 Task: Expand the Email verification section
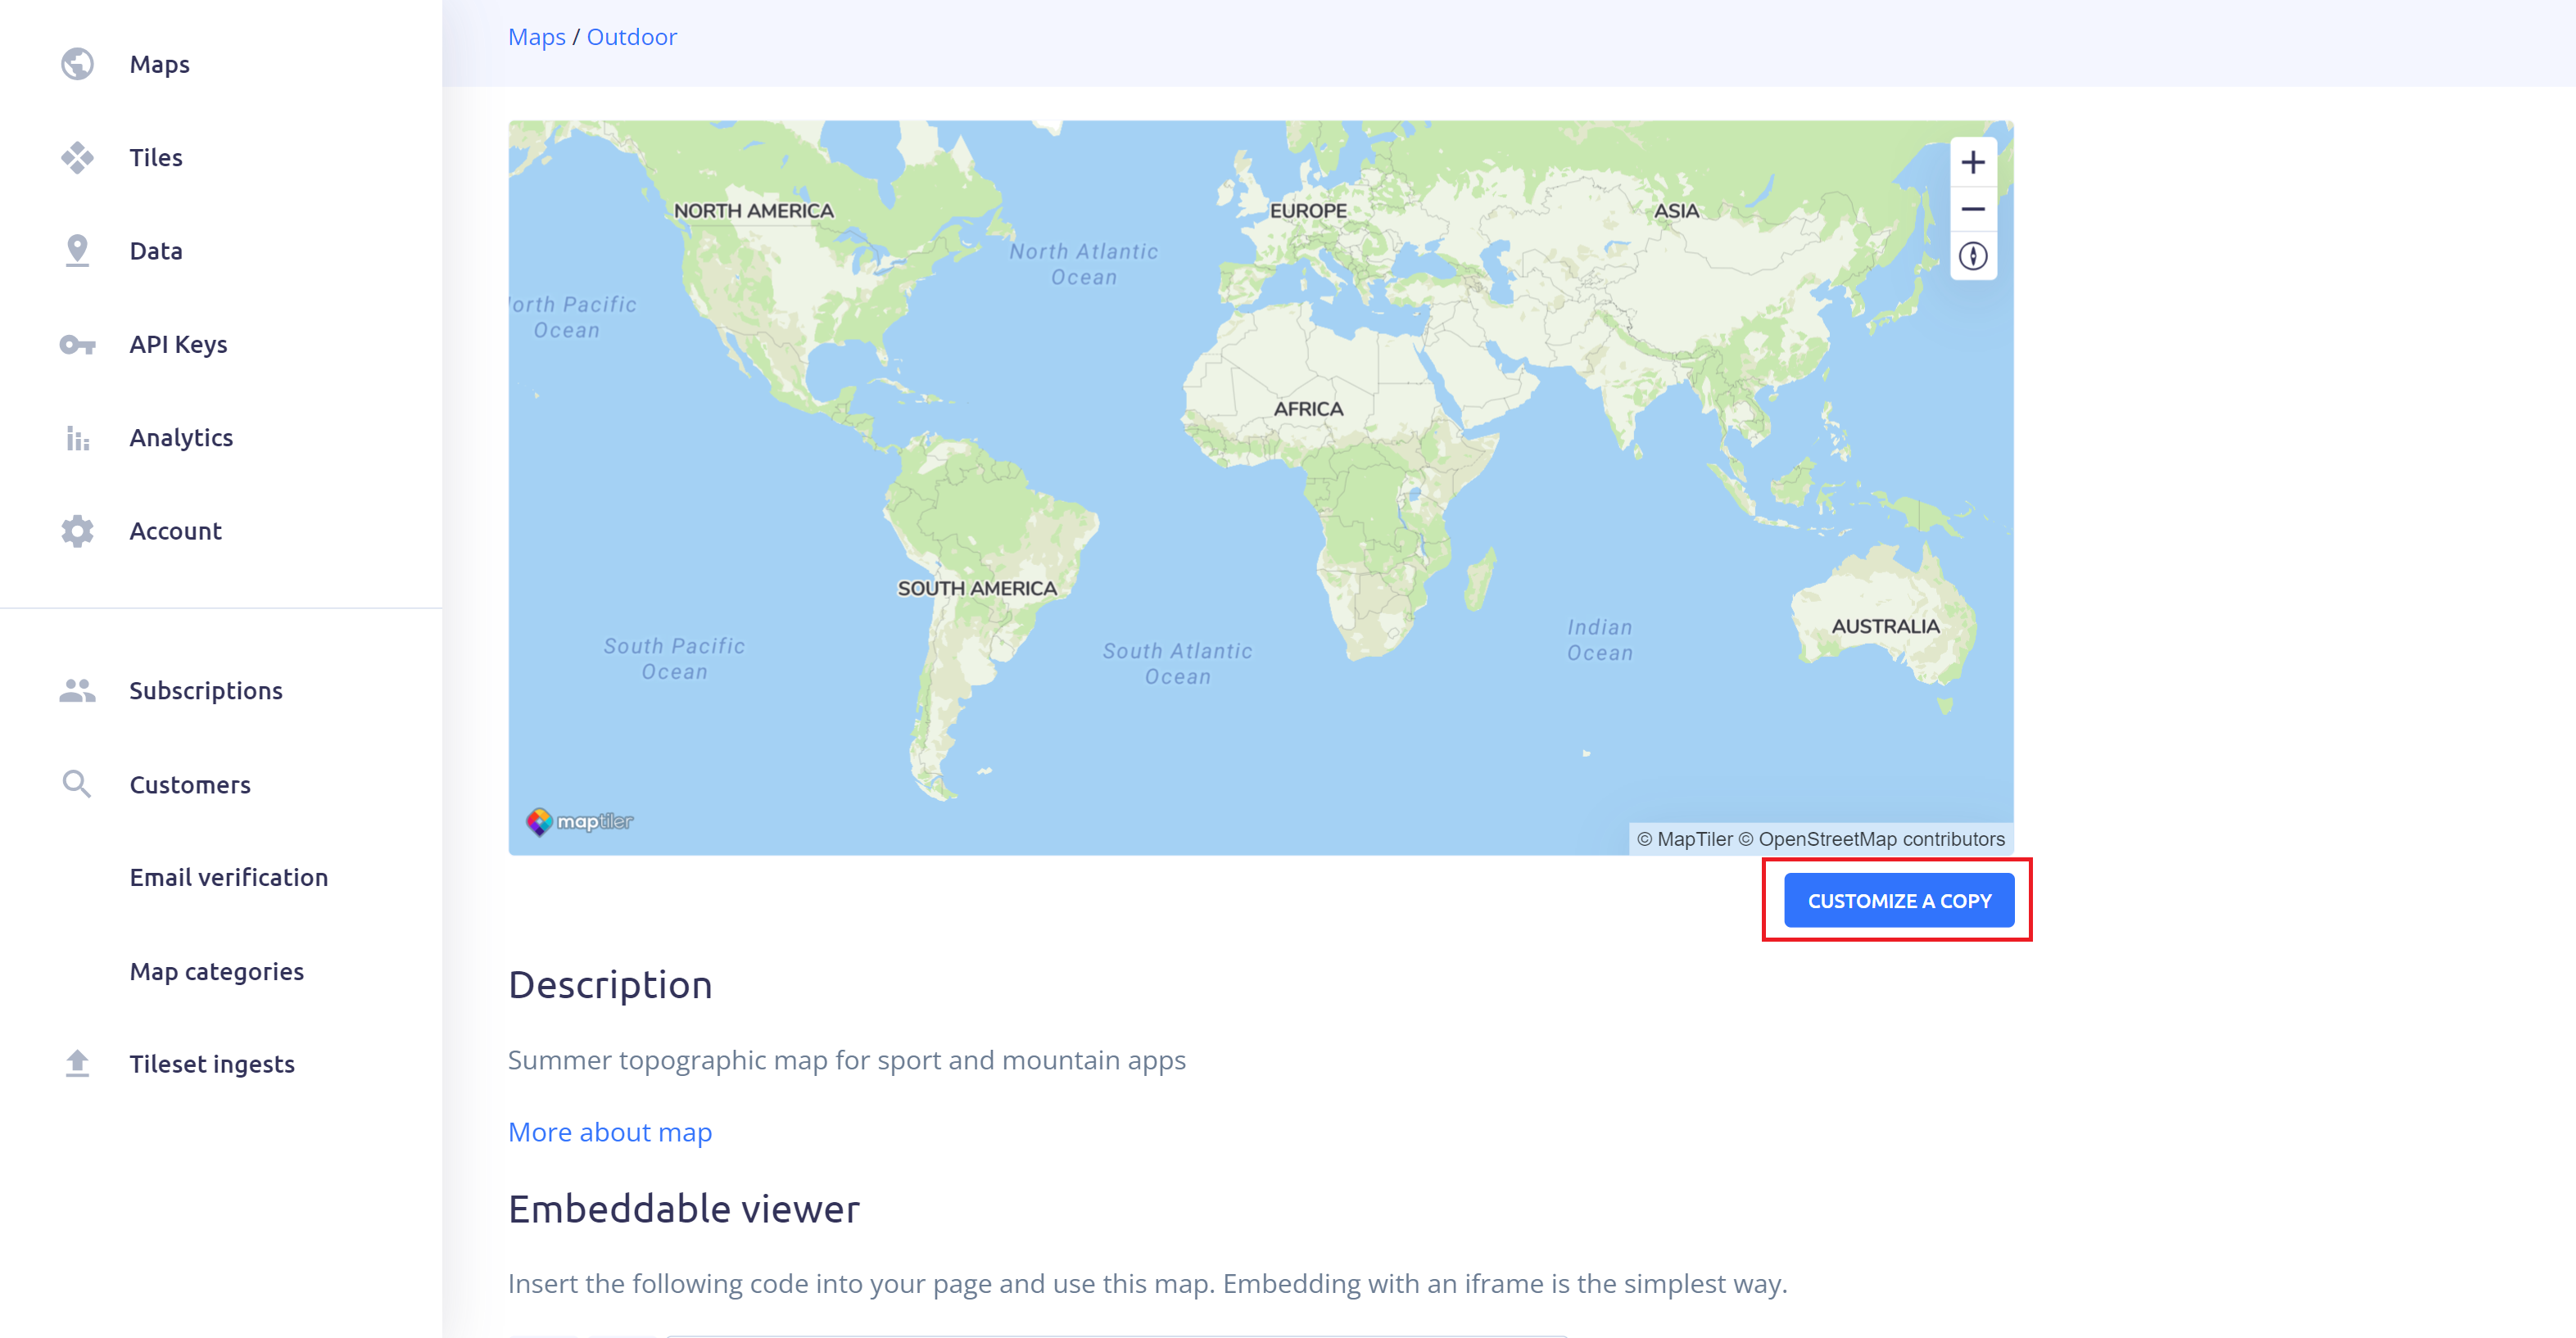pyautogui.click(x=229, y=877)
